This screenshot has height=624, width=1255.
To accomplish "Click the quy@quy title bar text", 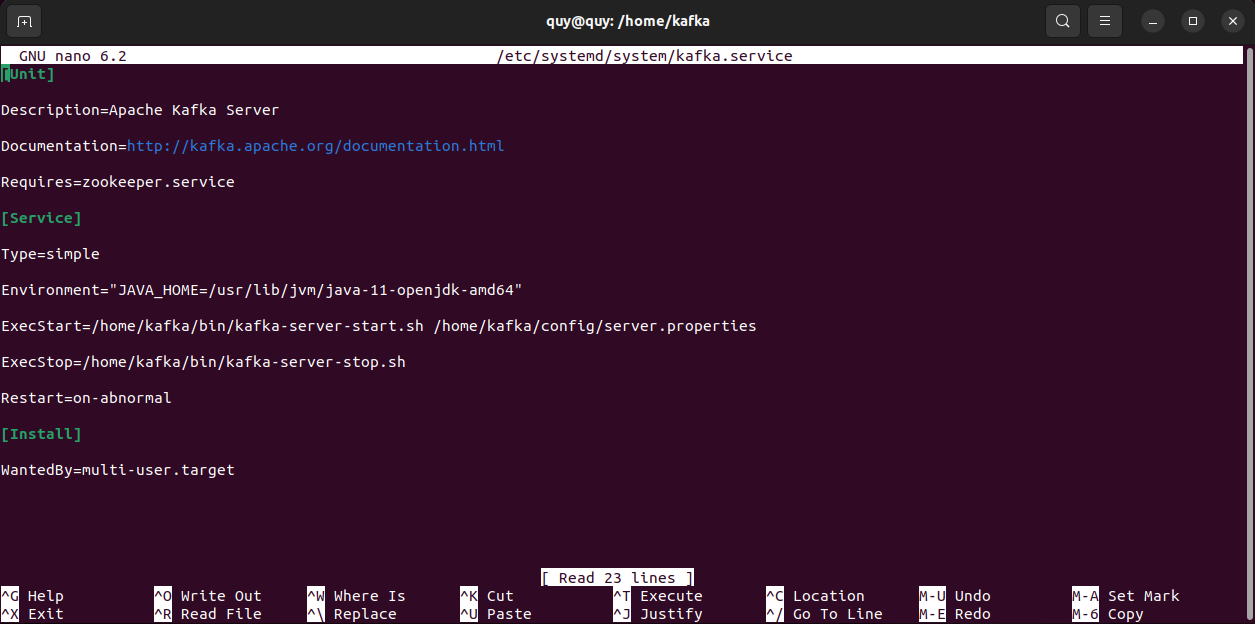I will [x=627, y=20].
